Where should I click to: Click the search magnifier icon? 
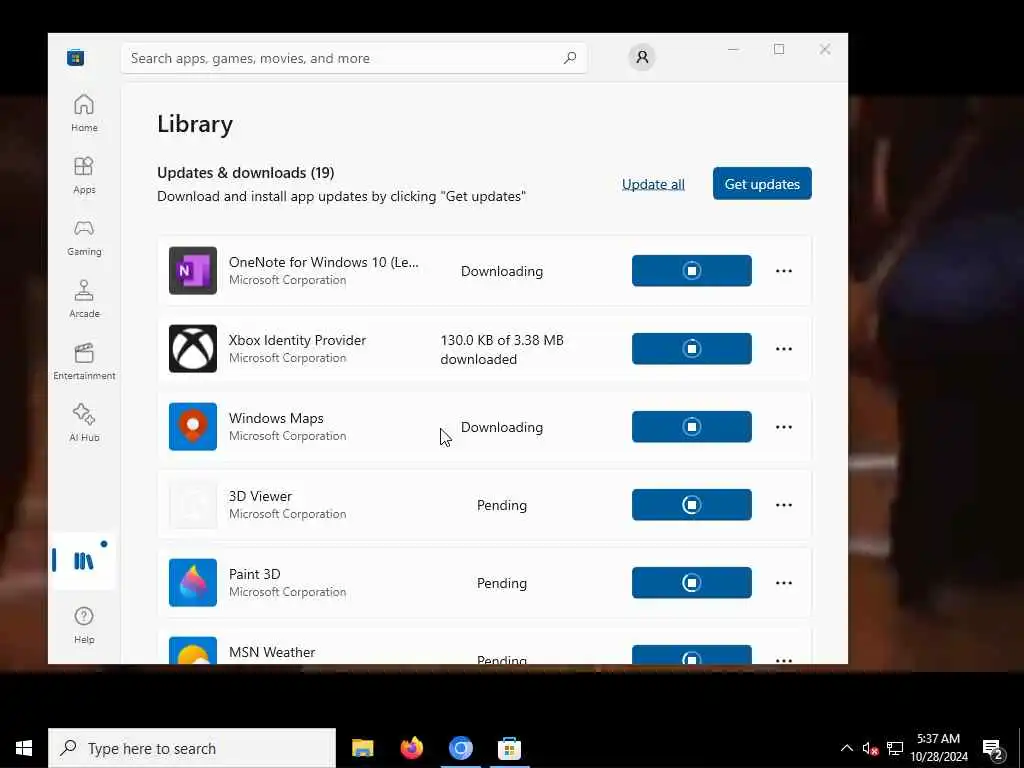coord(569,58)
